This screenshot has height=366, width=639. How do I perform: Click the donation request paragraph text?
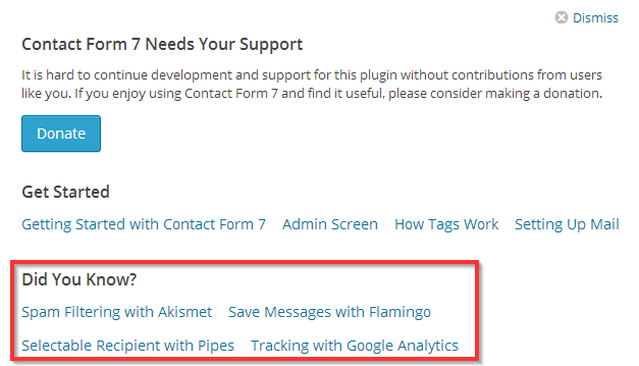(x=312, y=84)
